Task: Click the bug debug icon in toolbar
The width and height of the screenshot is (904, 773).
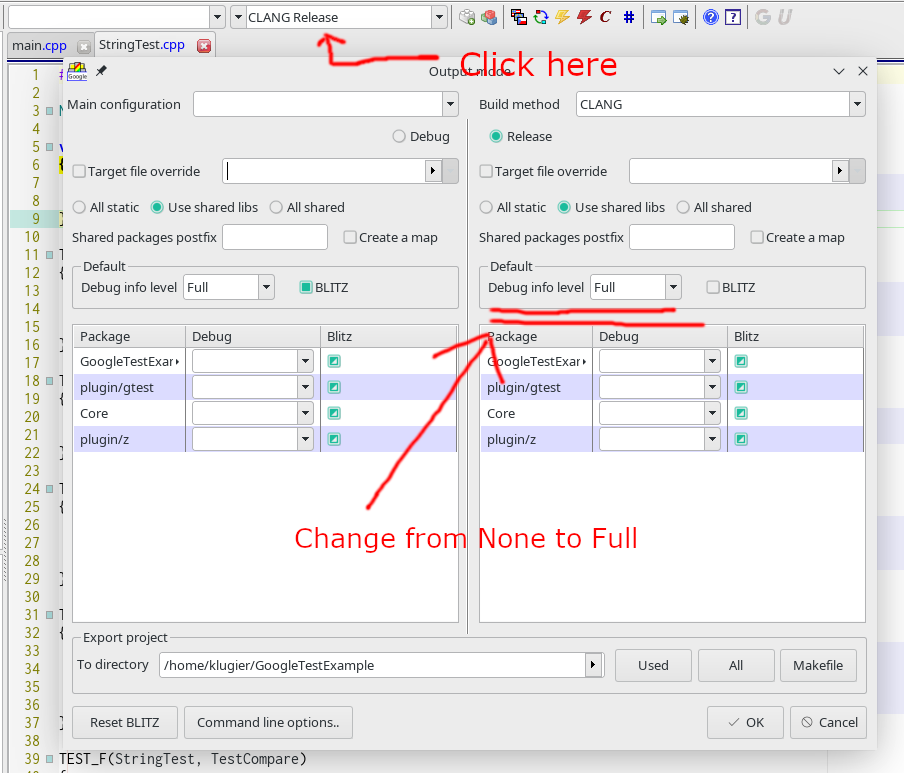Action: coord(681,17)
